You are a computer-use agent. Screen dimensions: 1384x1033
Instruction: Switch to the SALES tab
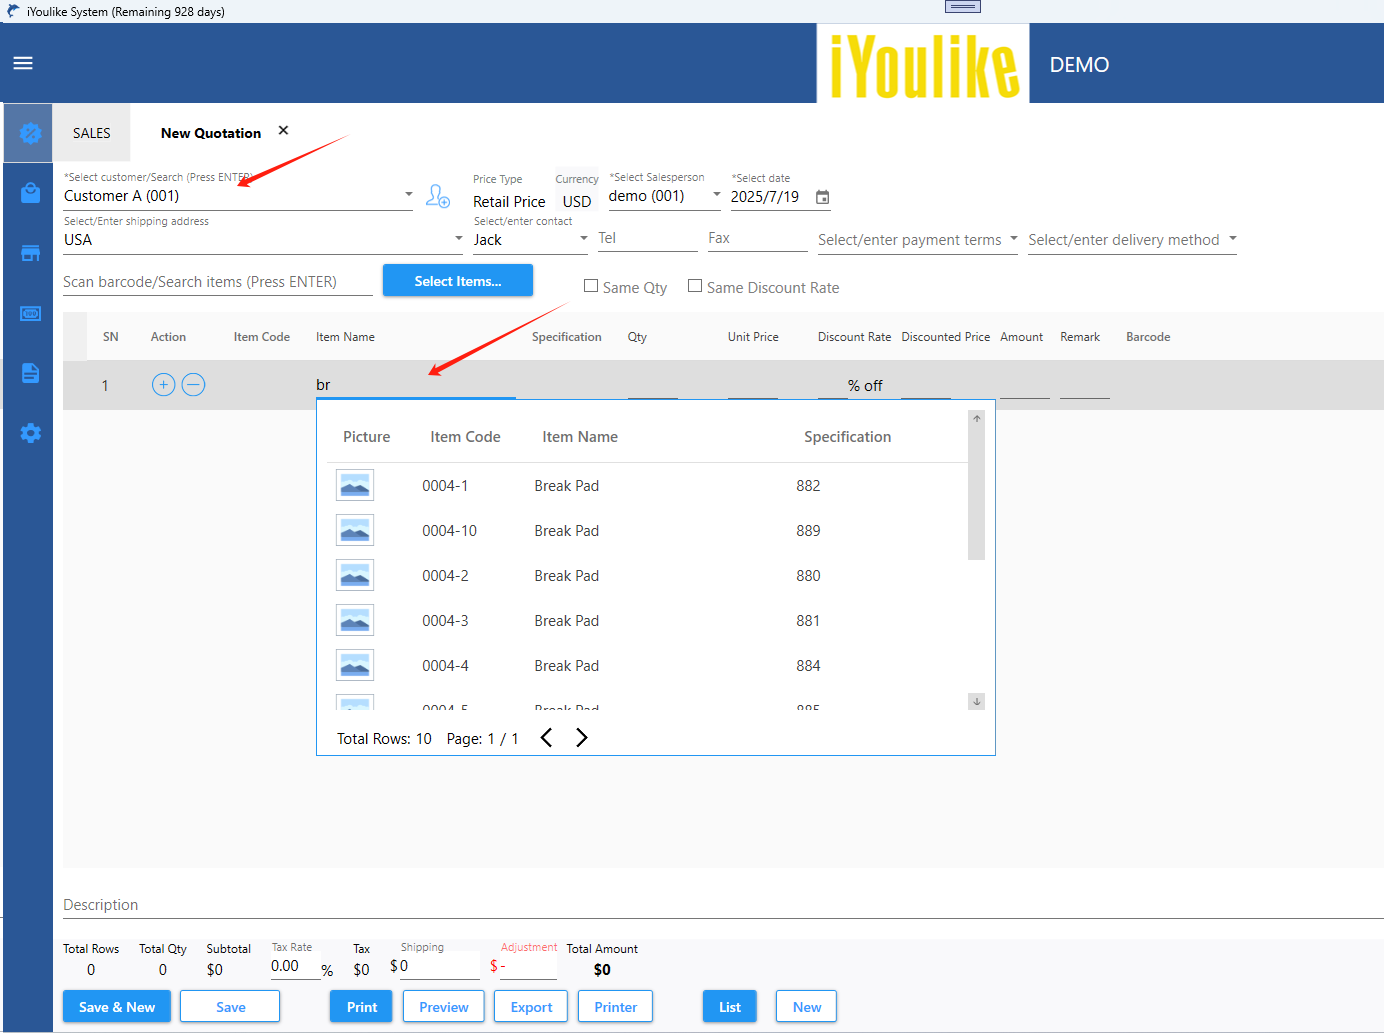[x=92, y=133]
